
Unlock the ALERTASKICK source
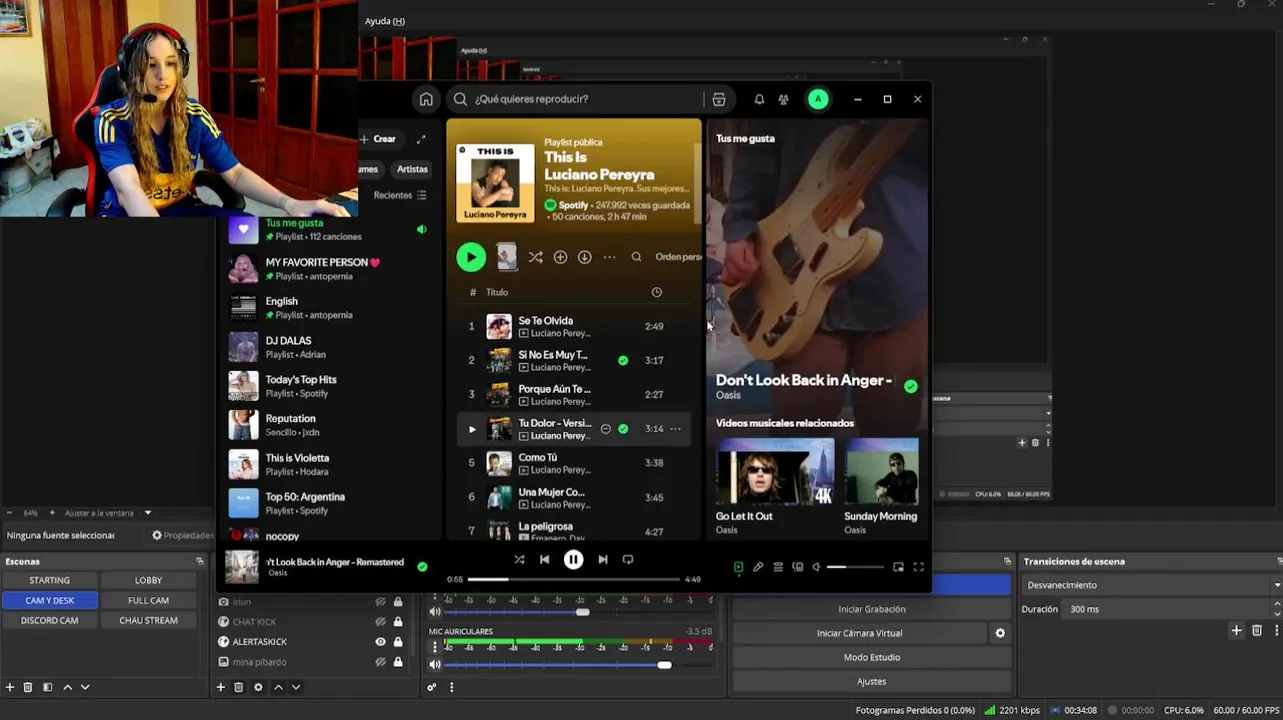tap(398, 642)
